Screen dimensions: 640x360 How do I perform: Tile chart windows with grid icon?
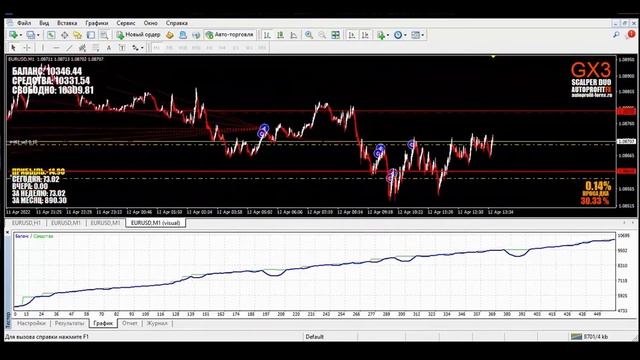pyautogui.click(x=336, y=35)
